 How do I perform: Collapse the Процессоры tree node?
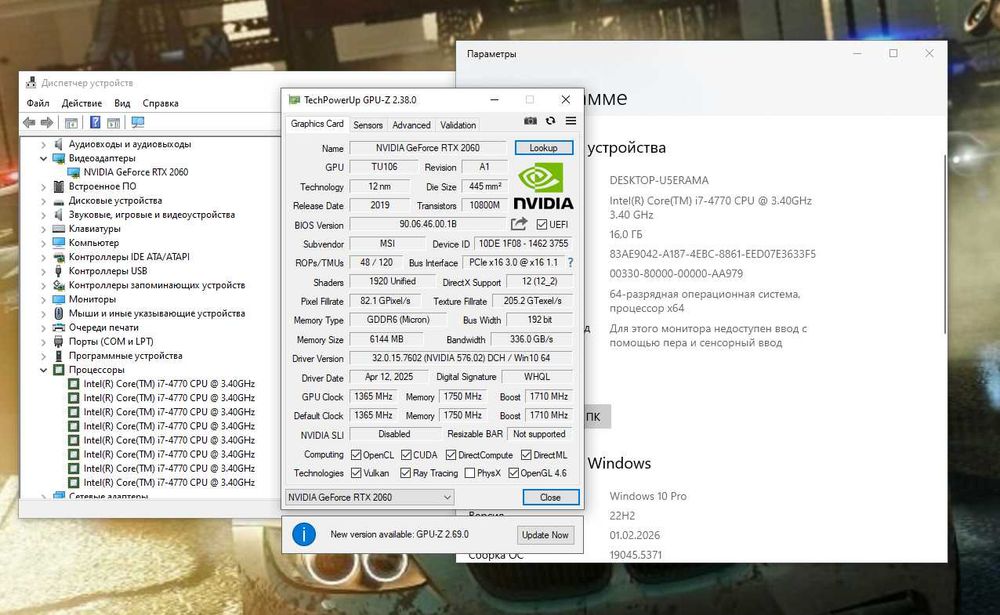43,370
